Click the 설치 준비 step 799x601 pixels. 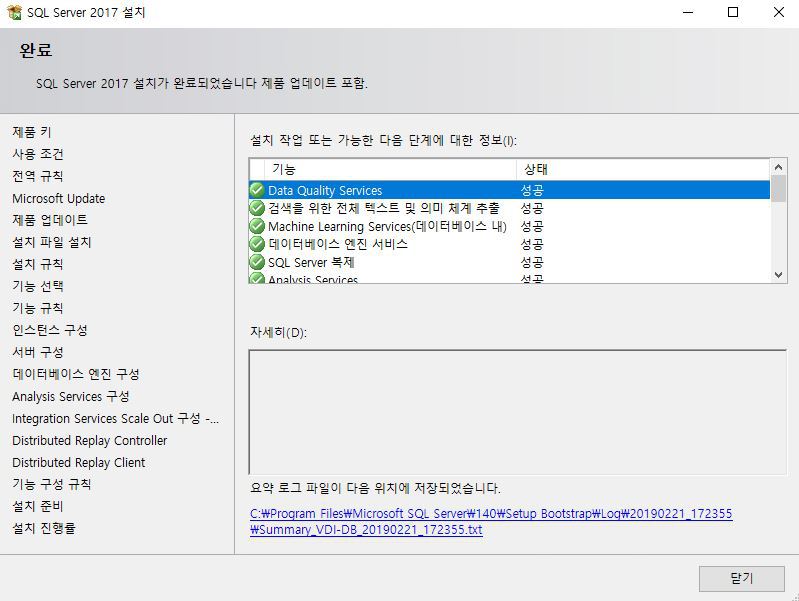[38, 506]
